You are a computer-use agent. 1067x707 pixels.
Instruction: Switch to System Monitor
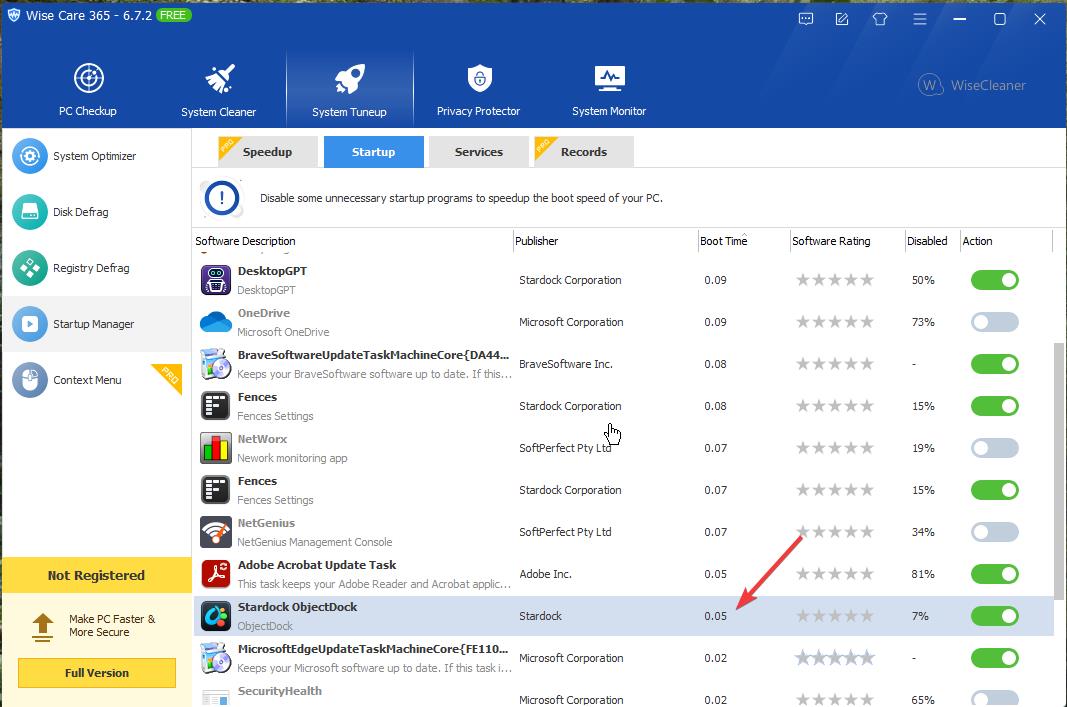point(609,89)
